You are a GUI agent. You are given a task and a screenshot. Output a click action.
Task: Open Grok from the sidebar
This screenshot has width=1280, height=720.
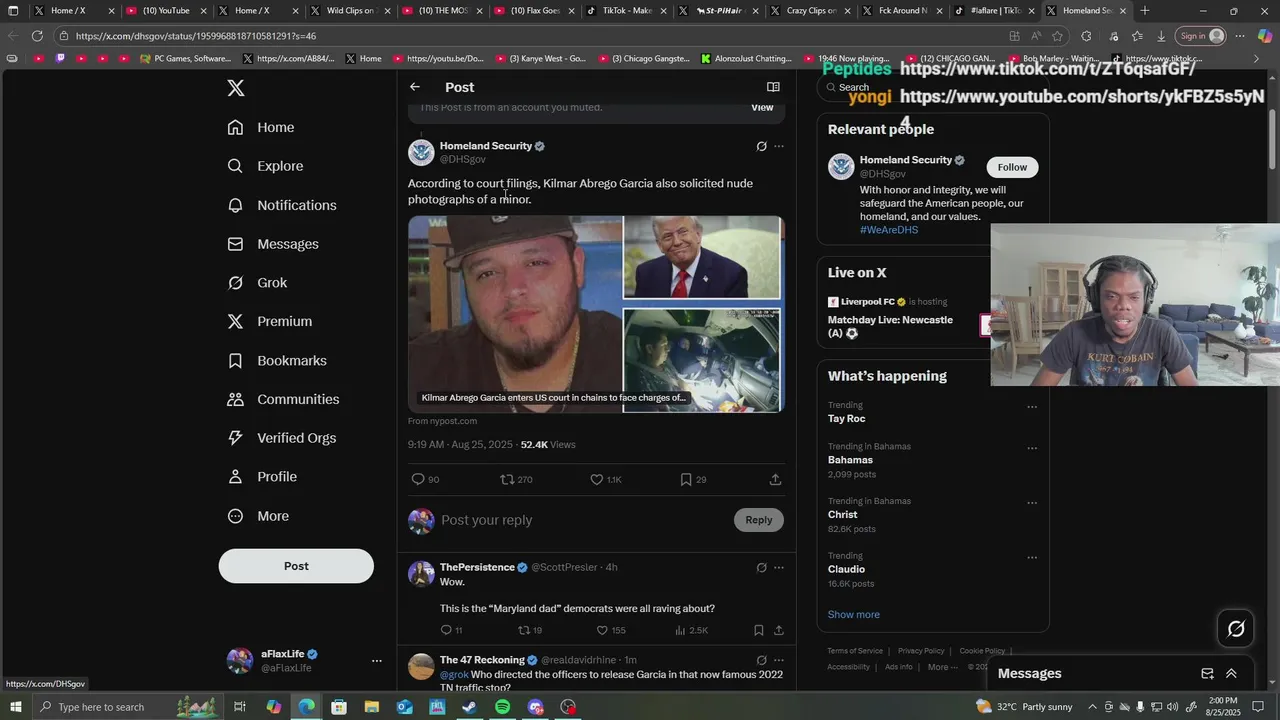(x=257, y=283)
